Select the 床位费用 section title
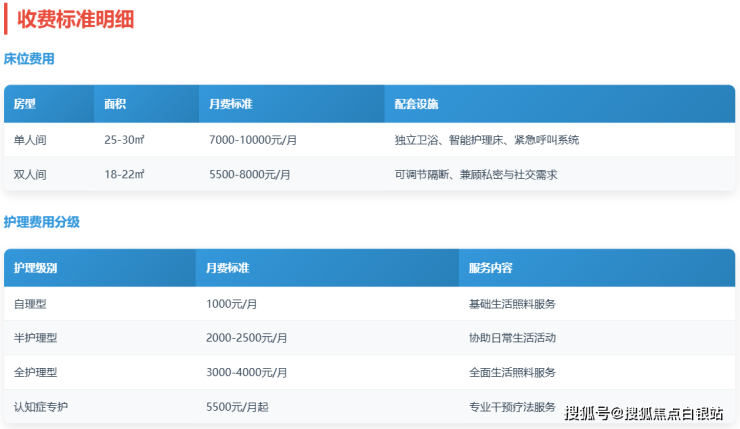740x429 pixels. coord(29,59)
